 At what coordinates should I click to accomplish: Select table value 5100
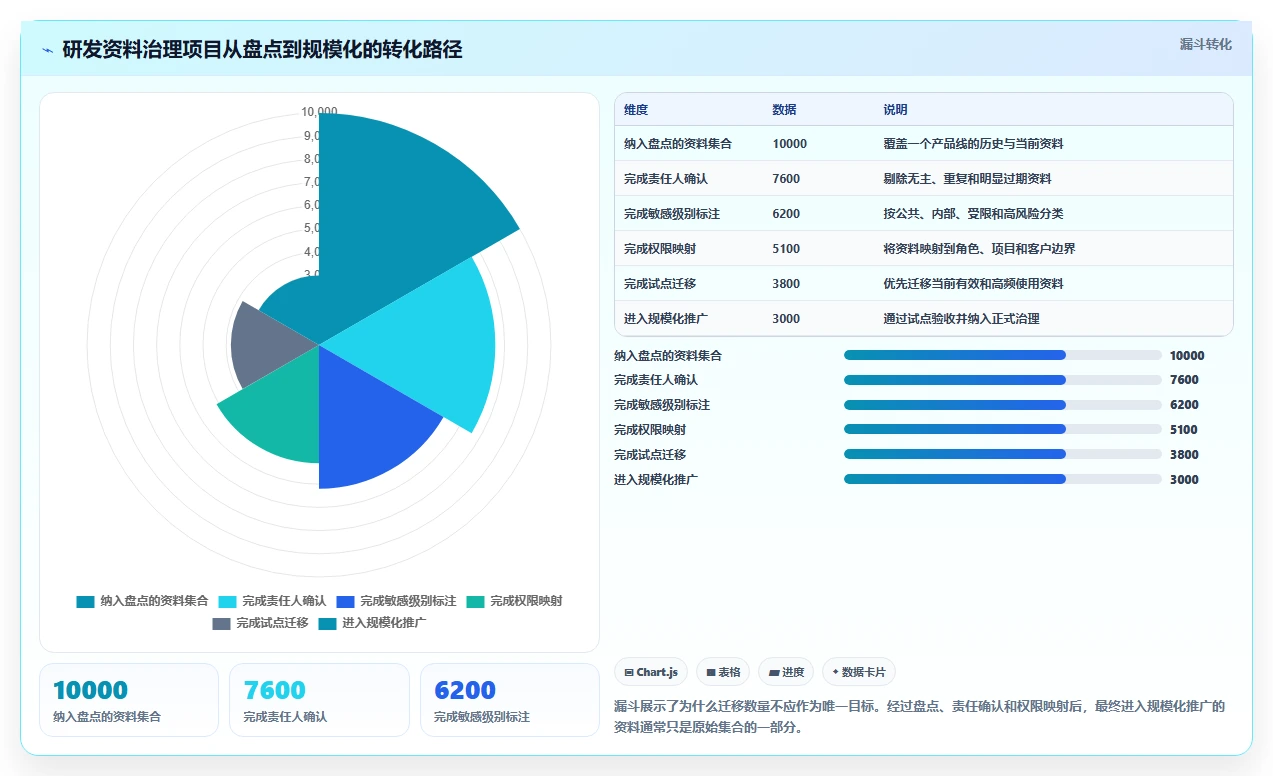786,249
